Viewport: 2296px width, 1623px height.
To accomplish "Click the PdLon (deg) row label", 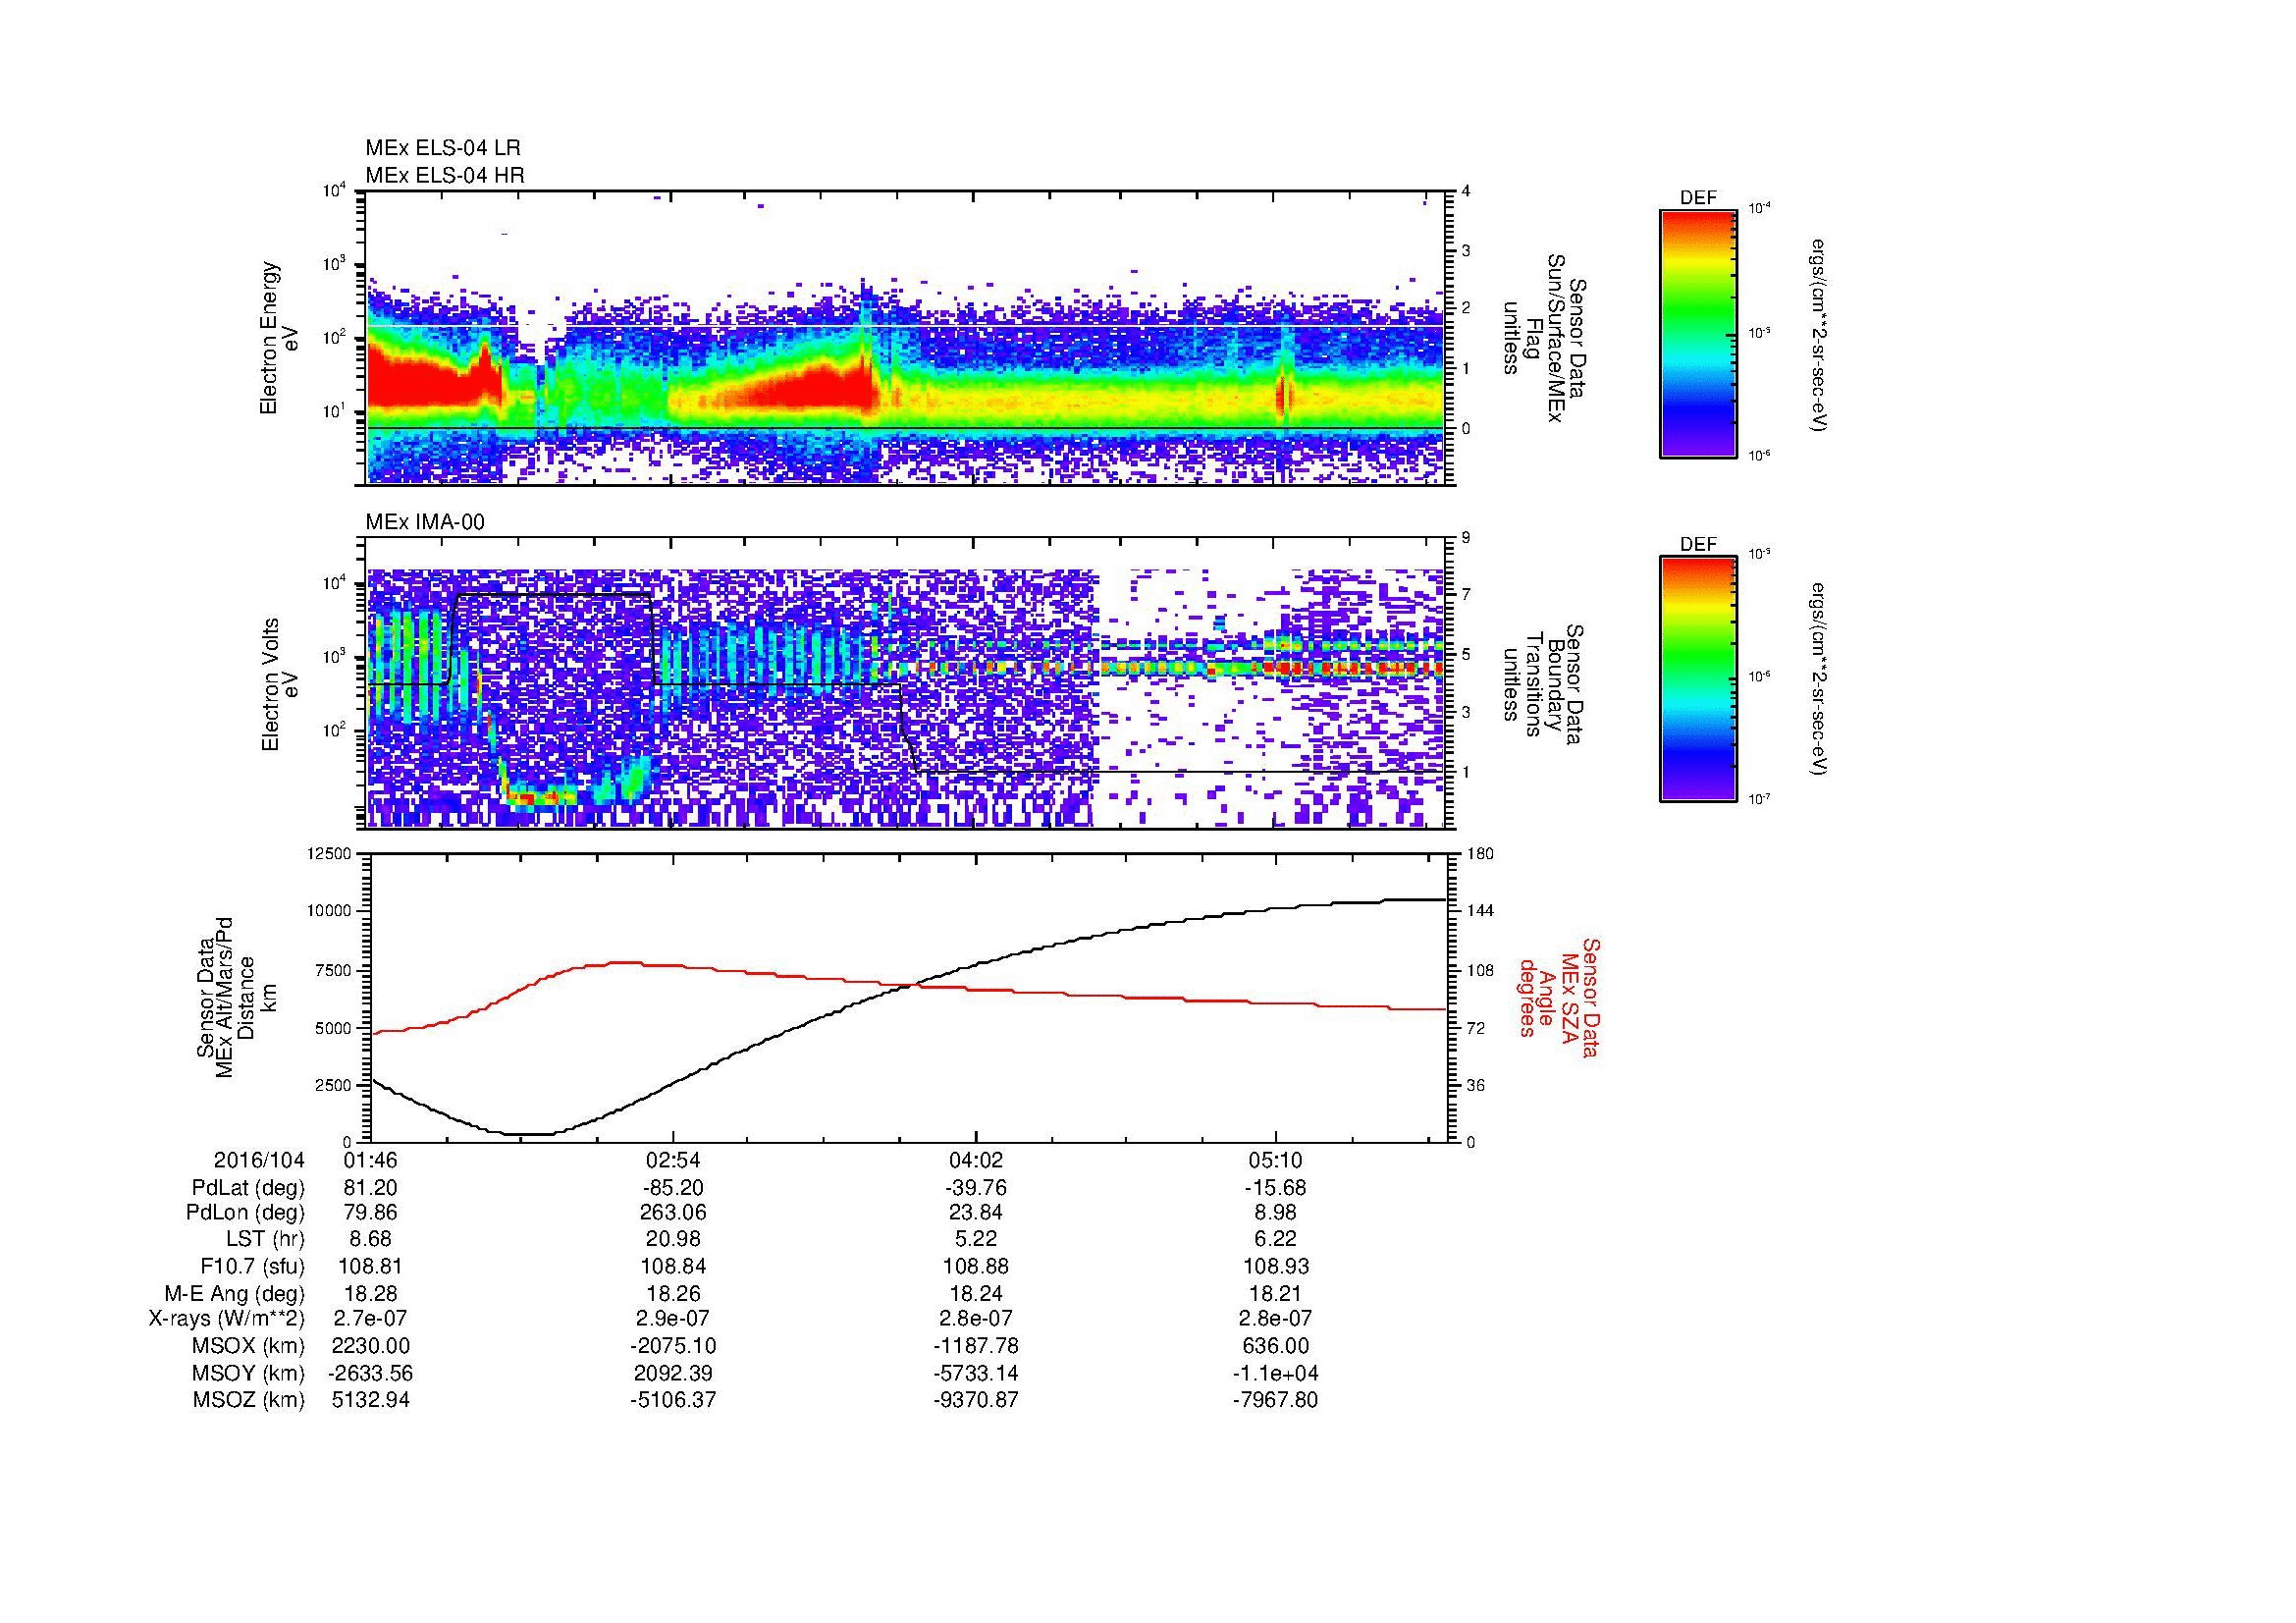I will click(x=245, y=1213).
